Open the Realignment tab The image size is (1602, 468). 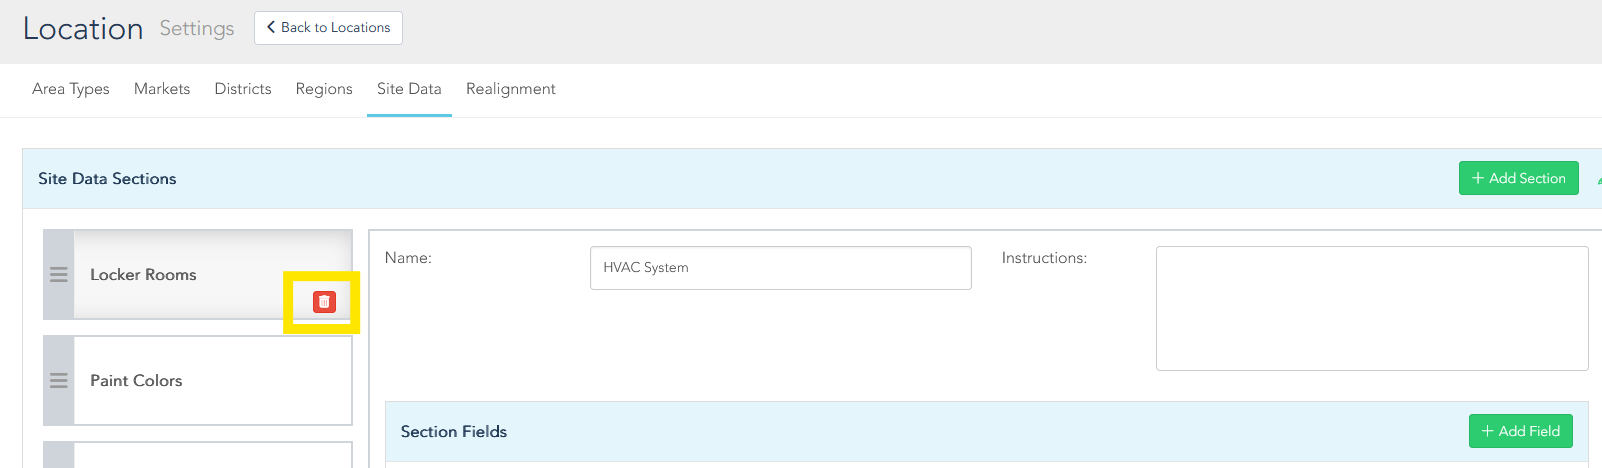510,89
